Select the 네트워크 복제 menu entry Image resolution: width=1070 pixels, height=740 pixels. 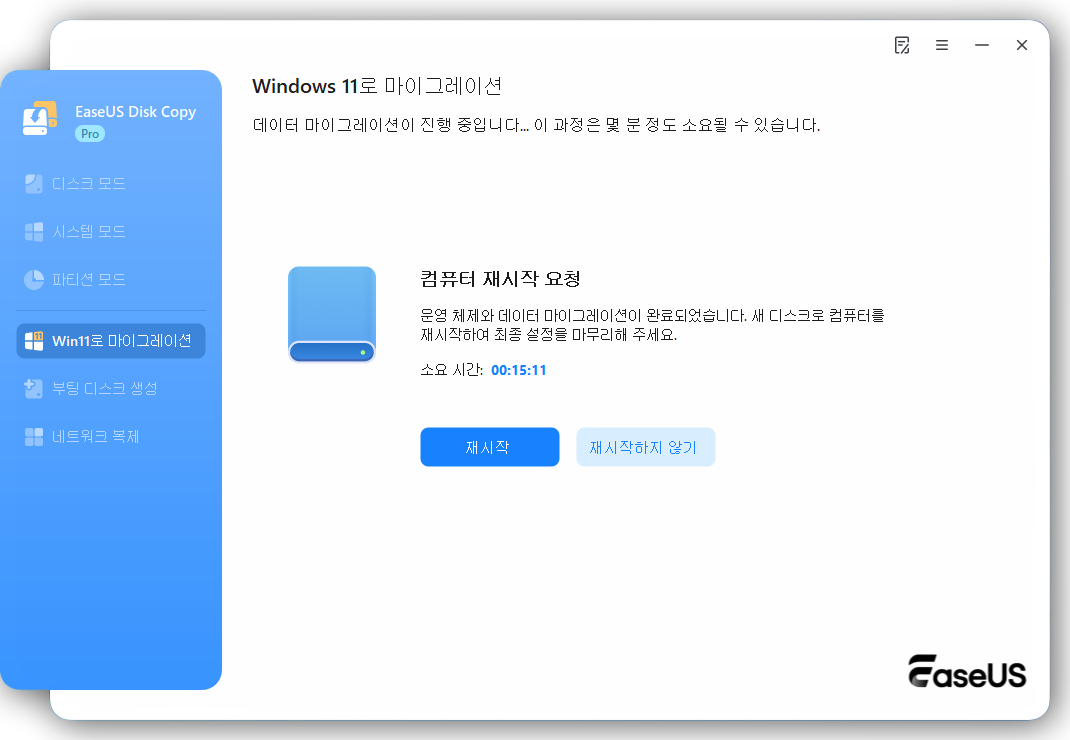point(108,436)
